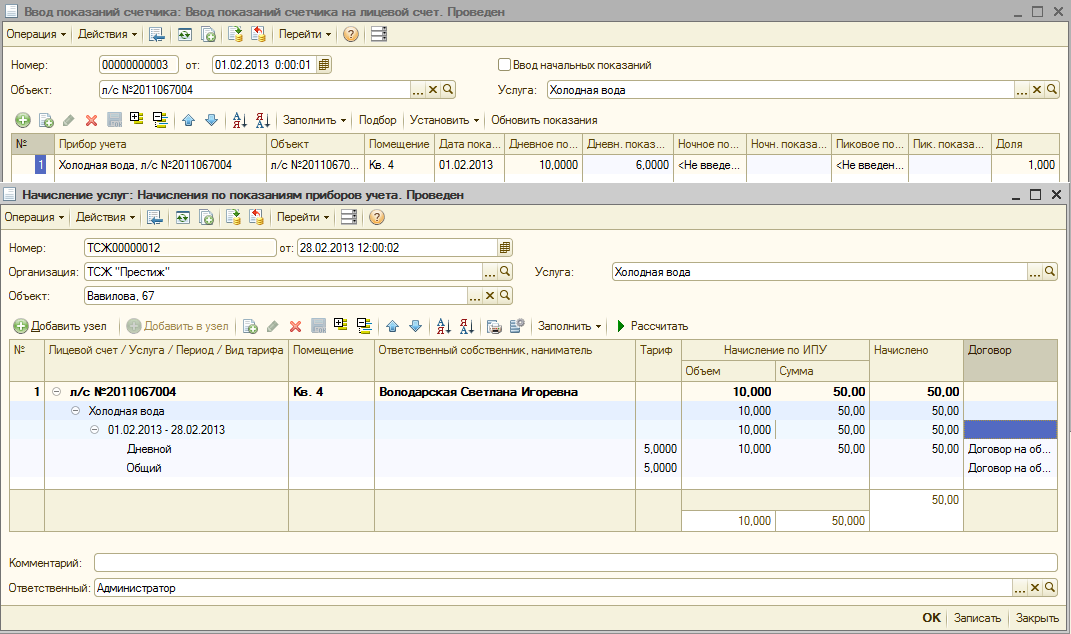Collapse the 01.02.2013 - 28.02.2013 period node

coord(95,430)
